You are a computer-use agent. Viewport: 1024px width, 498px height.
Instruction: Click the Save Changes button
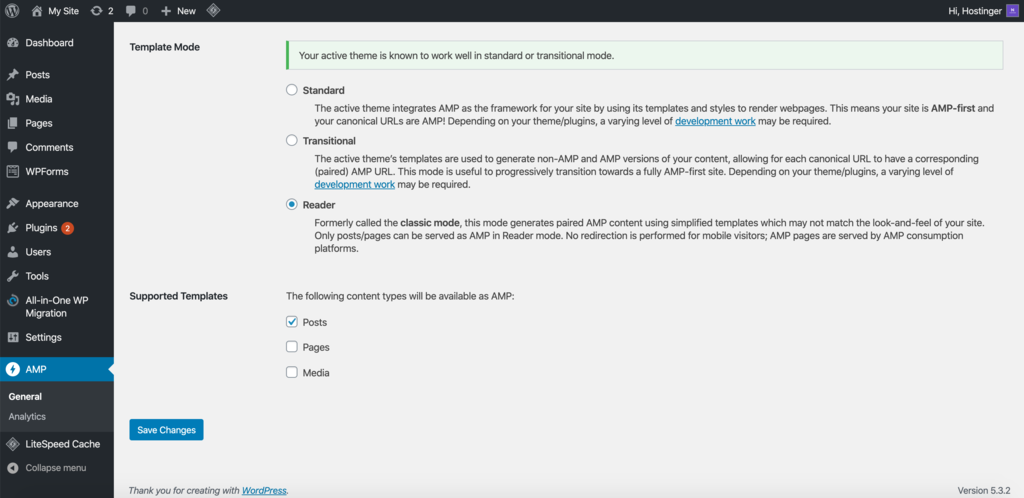tap(166, 430)
